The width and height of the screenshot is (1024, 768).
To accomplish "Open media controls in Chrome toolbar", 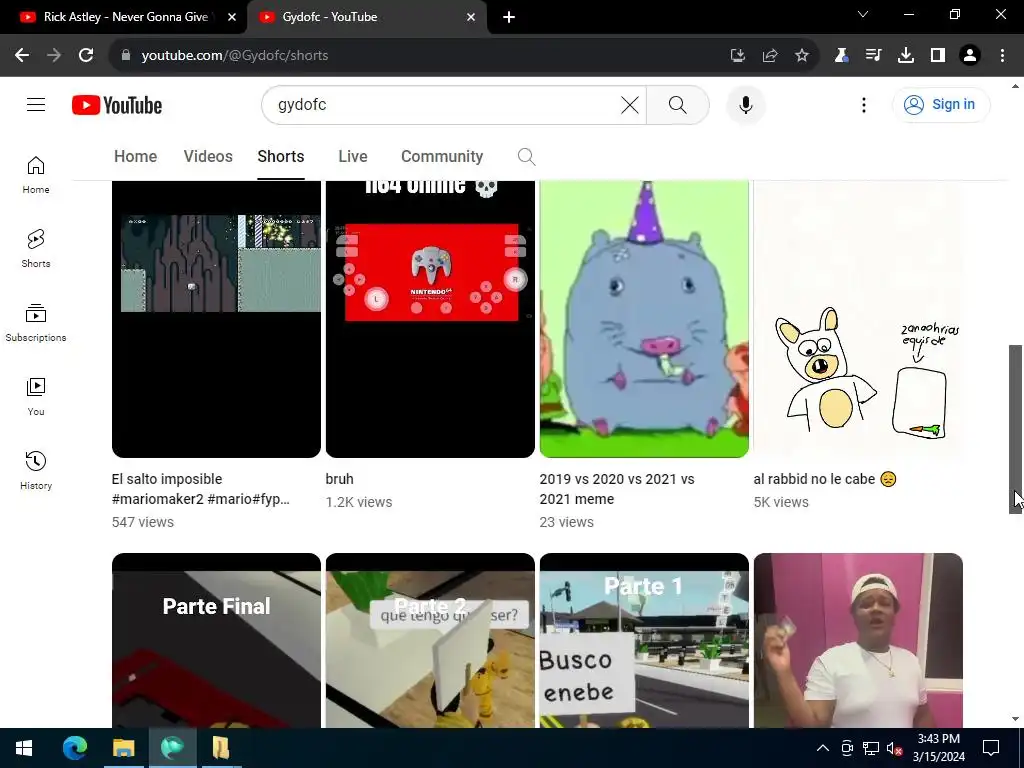I will click(x=873, y=56).
